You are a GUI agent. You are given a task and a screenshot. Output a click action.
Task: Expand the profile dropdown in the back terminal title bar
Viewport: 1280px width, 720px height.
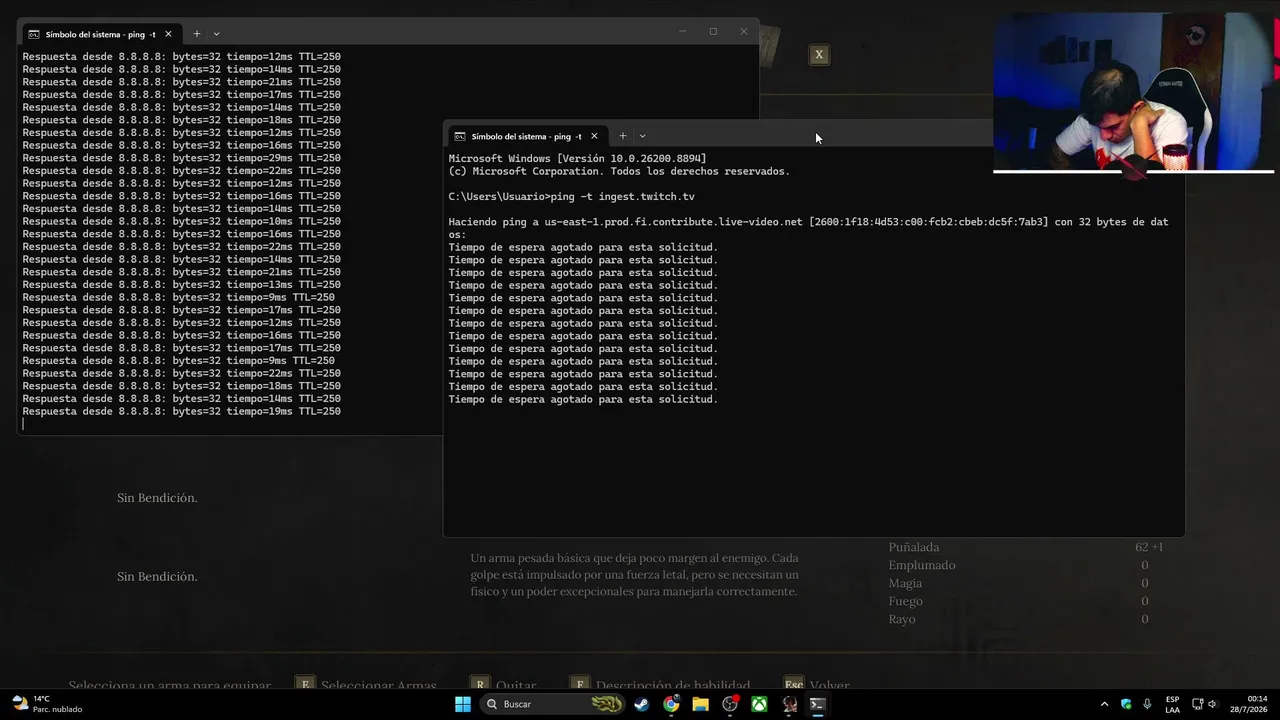216,34
